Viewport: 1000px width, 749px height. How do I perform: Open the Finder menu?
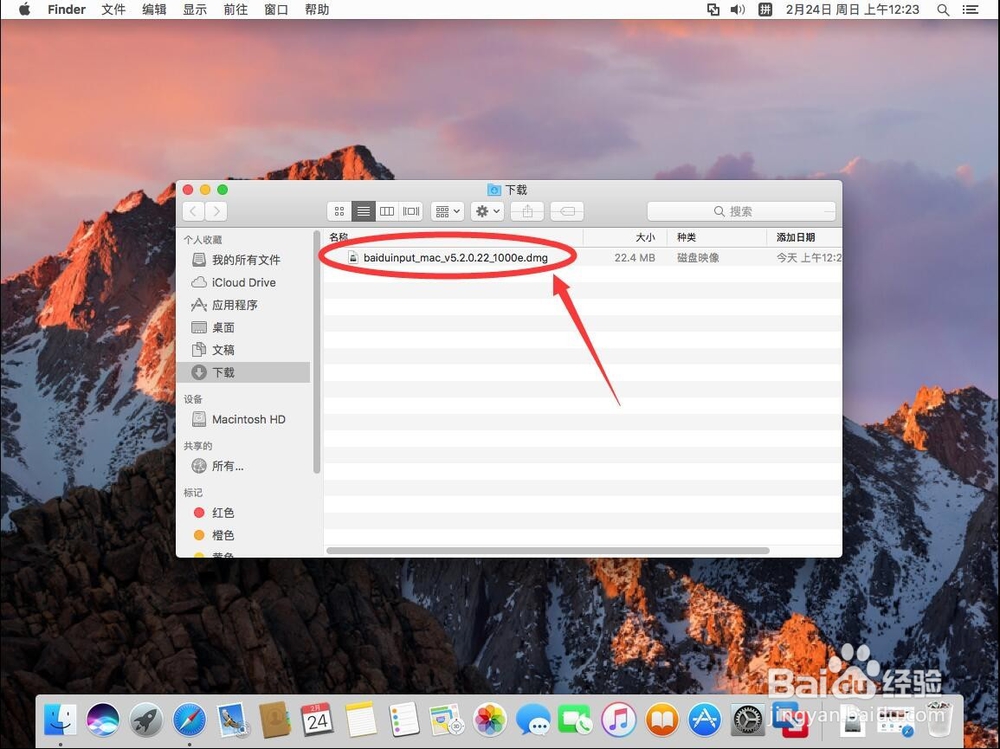[66, 9]
